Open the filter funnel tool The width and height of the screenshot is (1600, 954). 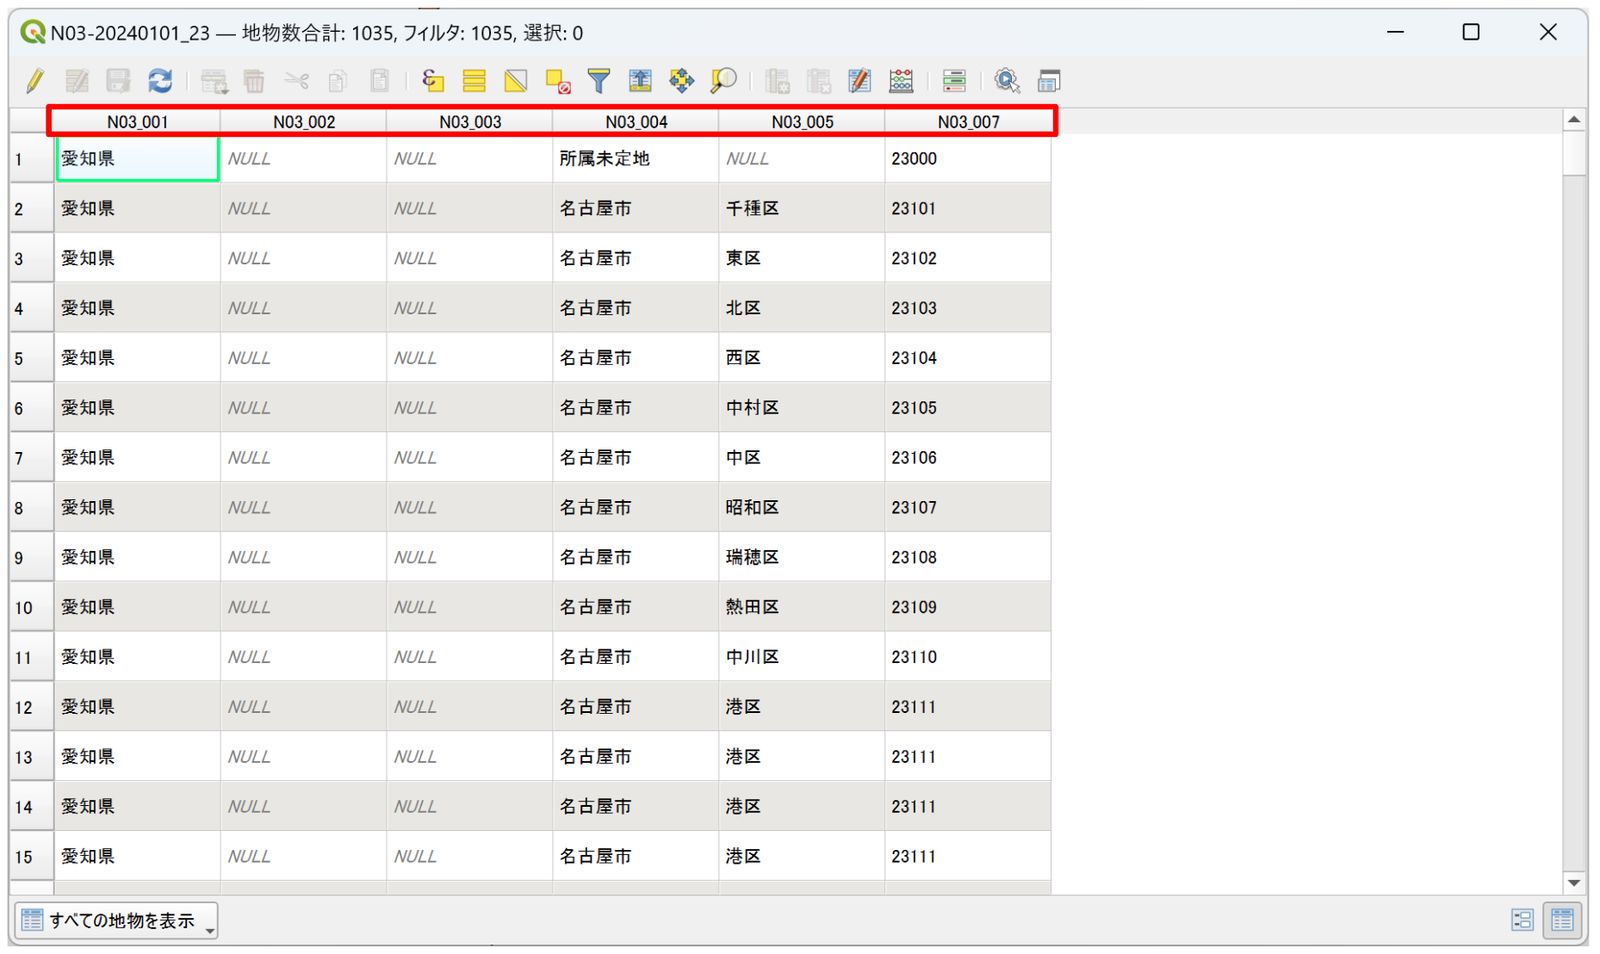(599, 81)
